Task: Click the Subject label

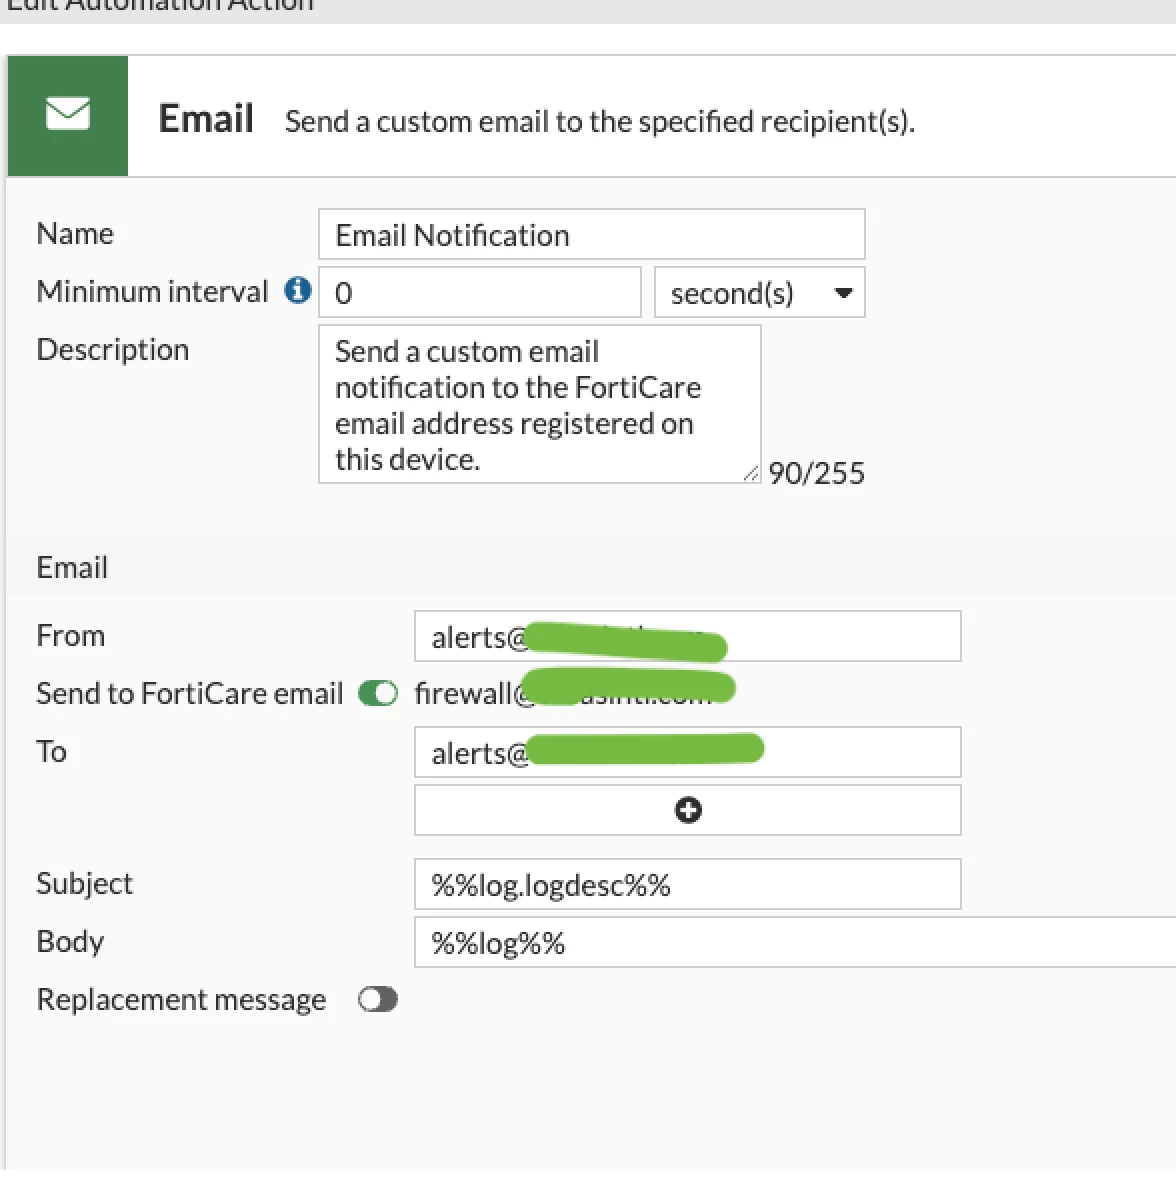Action: 84,884
